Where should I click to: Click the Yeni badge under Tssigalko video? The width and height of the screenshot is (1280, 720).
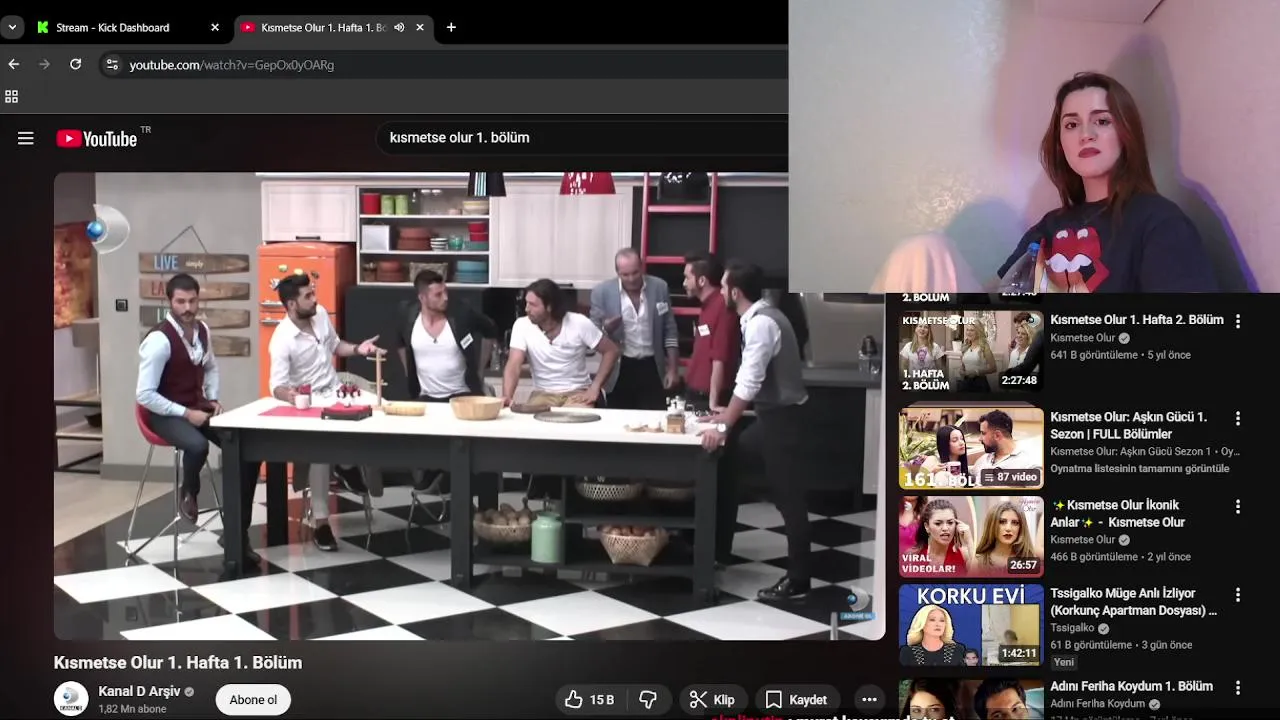1064,662
